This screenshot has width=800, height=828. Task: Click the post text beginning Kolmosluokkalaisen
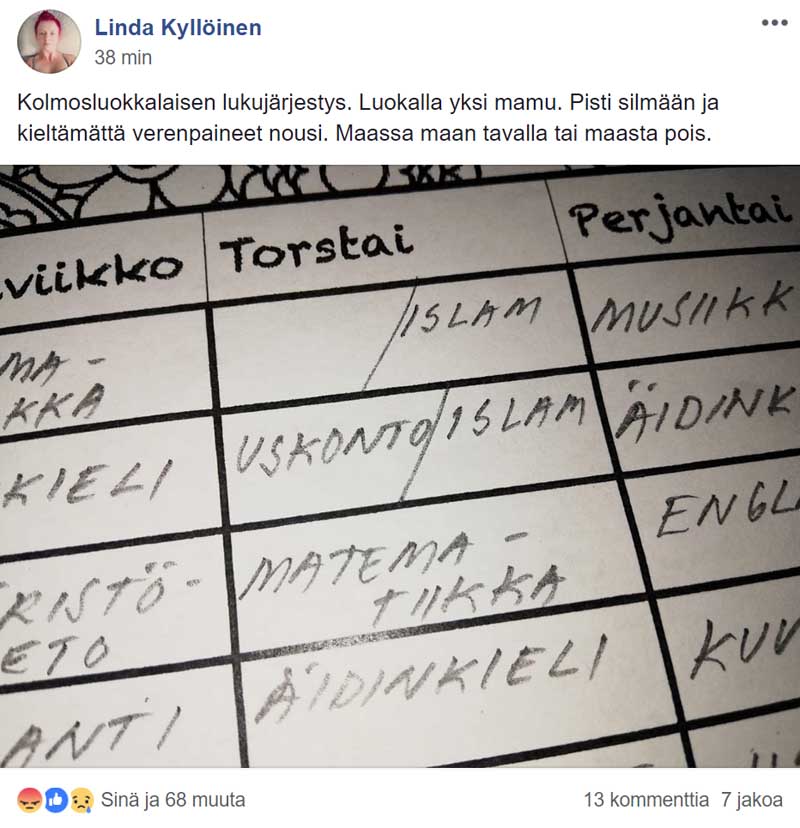tap(368, 118)
